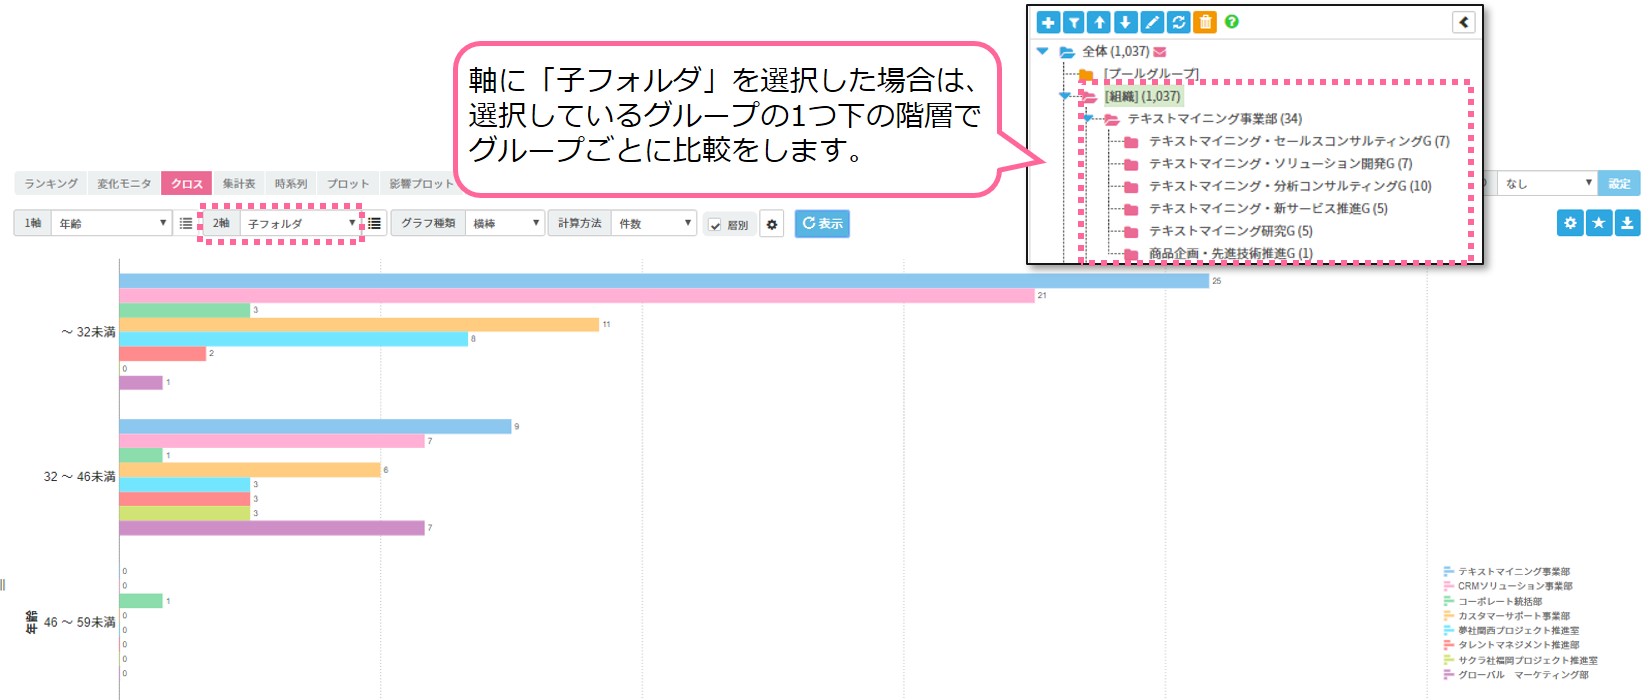Image resolution: width=1652 pixels, height=700 pixels.
Task: Click the top blue bar in ～32未満 group
Action: click(x=660, y=281)
